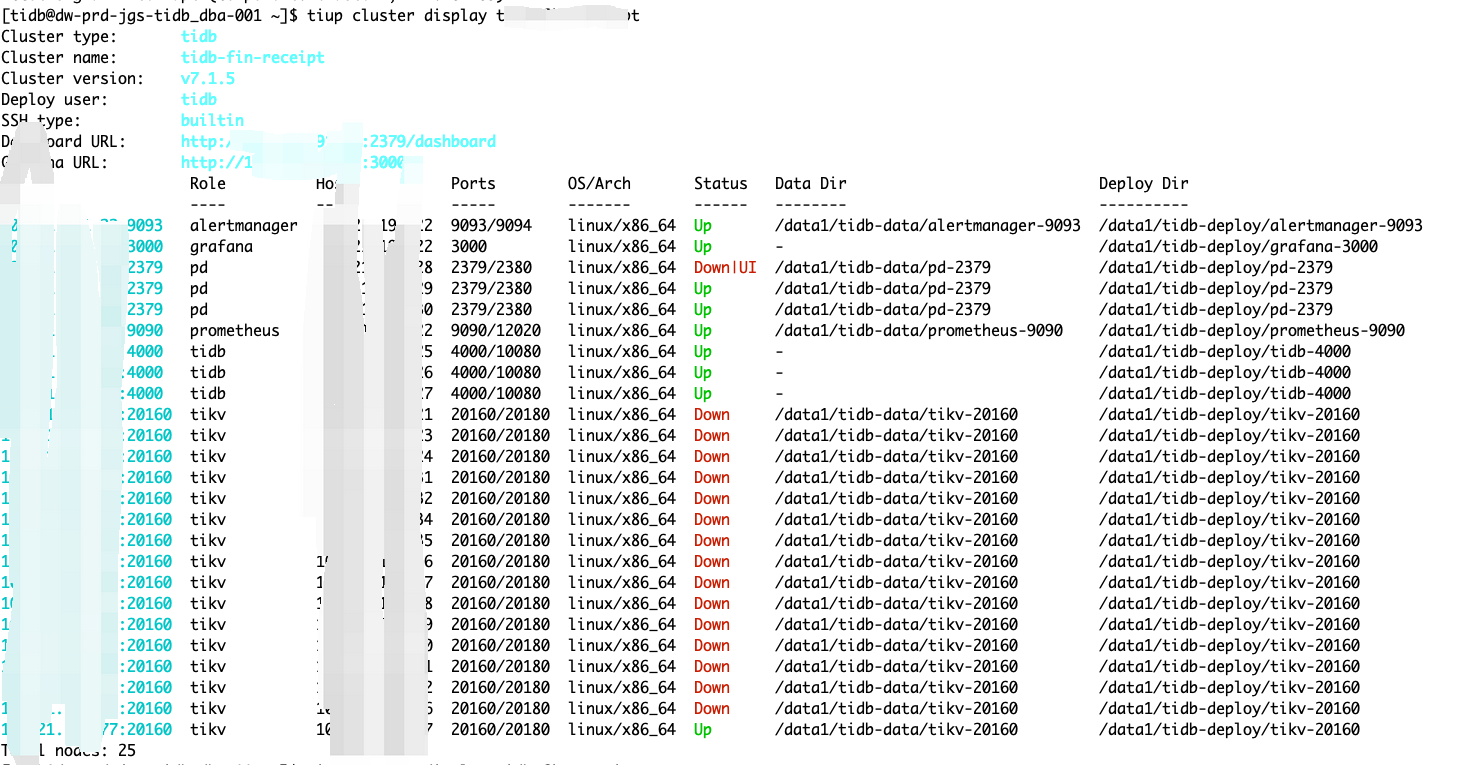Select the path /data1/tidb-data/alertmanager-9093

tap(928, 226)
